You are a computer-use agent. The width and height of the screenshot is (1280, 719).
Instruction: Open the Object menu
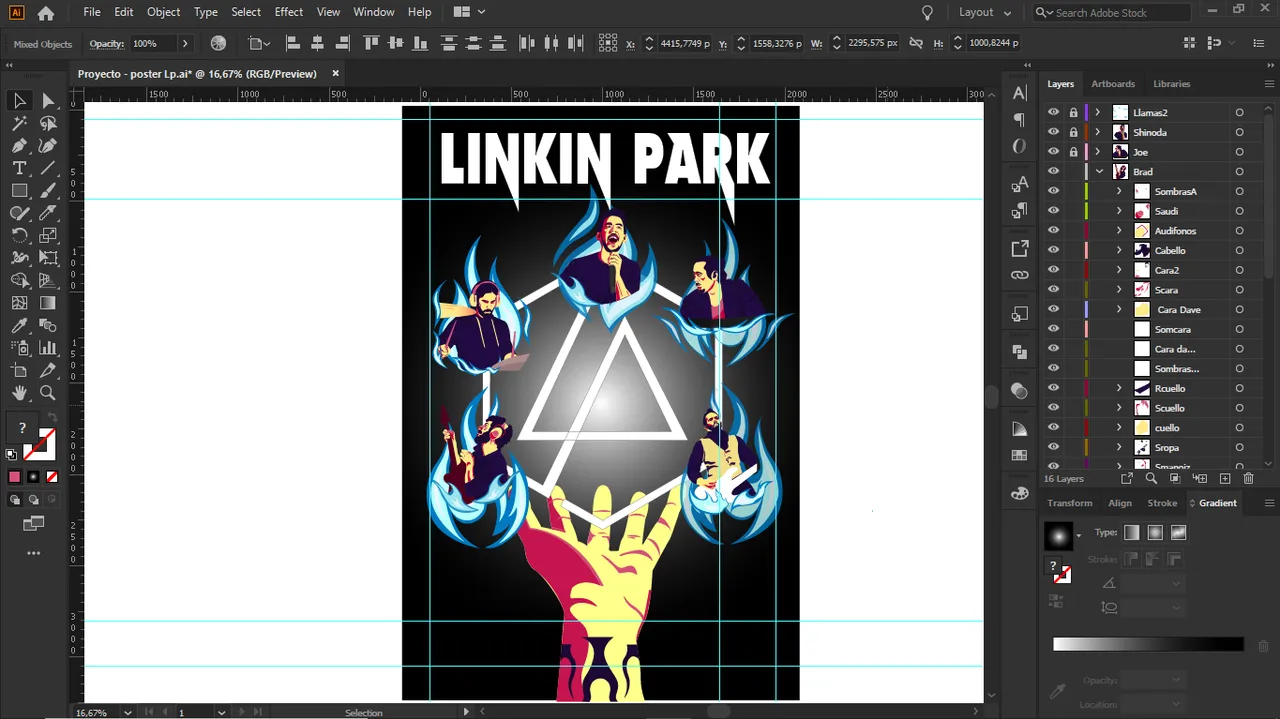coord(163,12)
